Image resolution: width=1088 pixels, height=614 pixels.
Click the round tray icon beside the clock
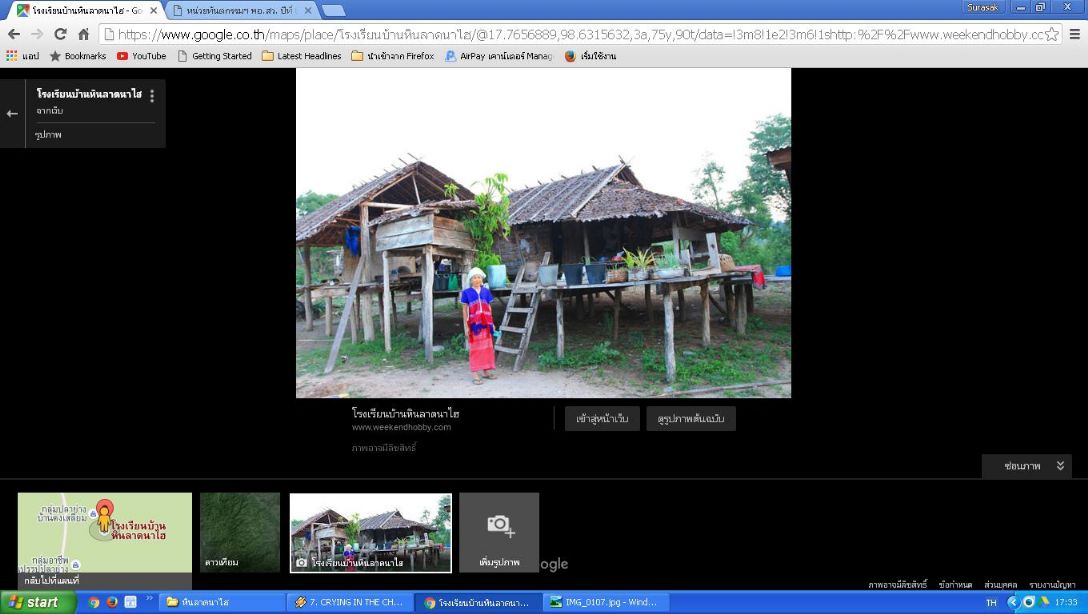(x=1029, y=602)
